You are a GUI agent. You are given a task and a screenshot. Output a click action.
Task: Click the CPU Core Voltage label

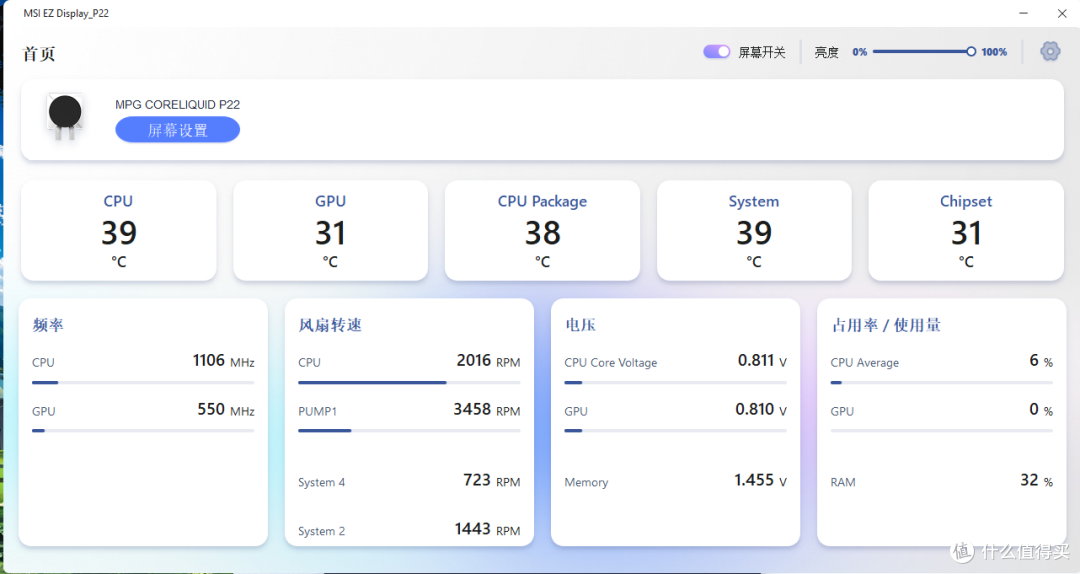(x=611, y=362)
